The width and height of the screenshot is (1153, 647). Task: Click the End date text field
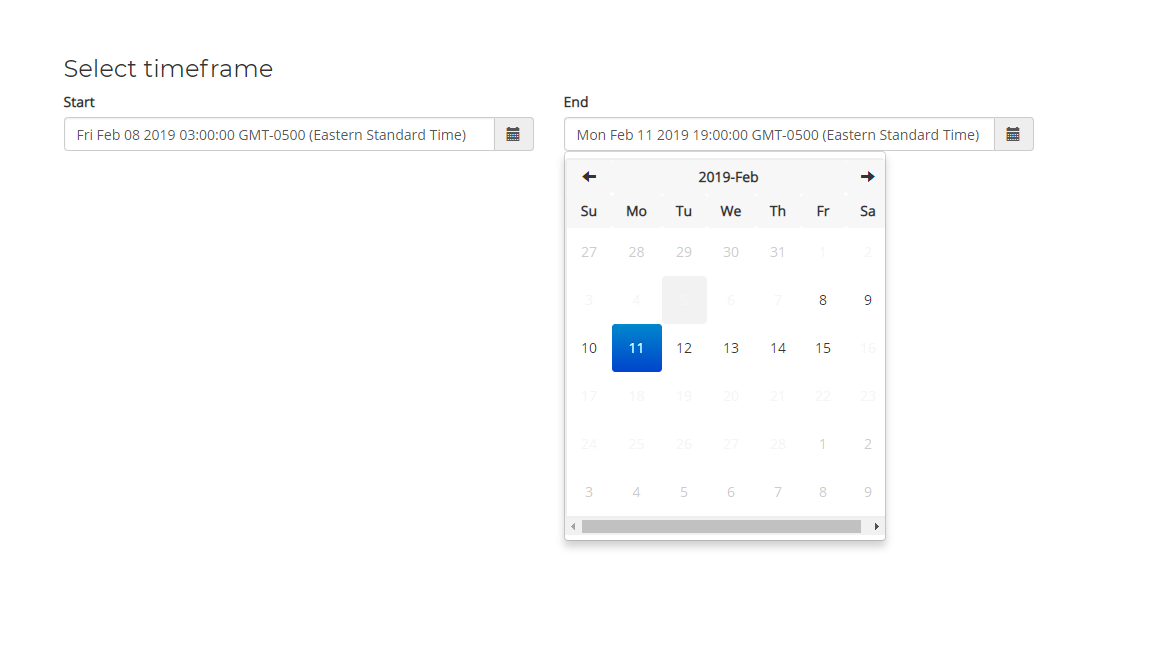tap(779, 134)
